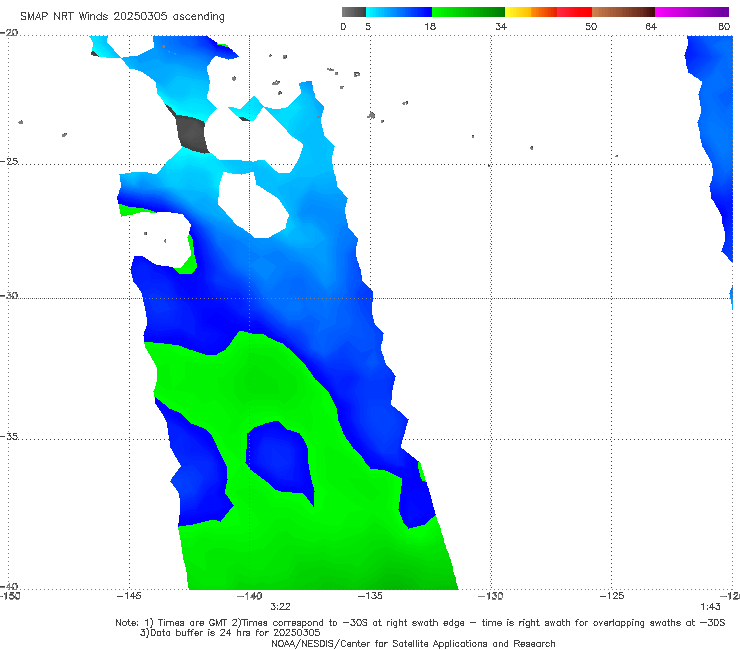Click the color bar label '50'
740x650 pixels.
(x=591, y=26)
